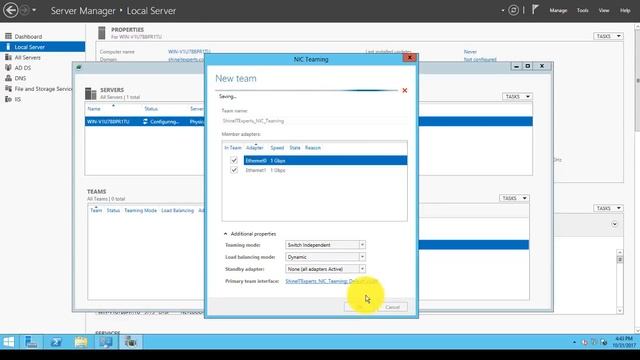Sort member adapters by Reason column
Viewport: 640px width, 360px height.
coord(313,148)
